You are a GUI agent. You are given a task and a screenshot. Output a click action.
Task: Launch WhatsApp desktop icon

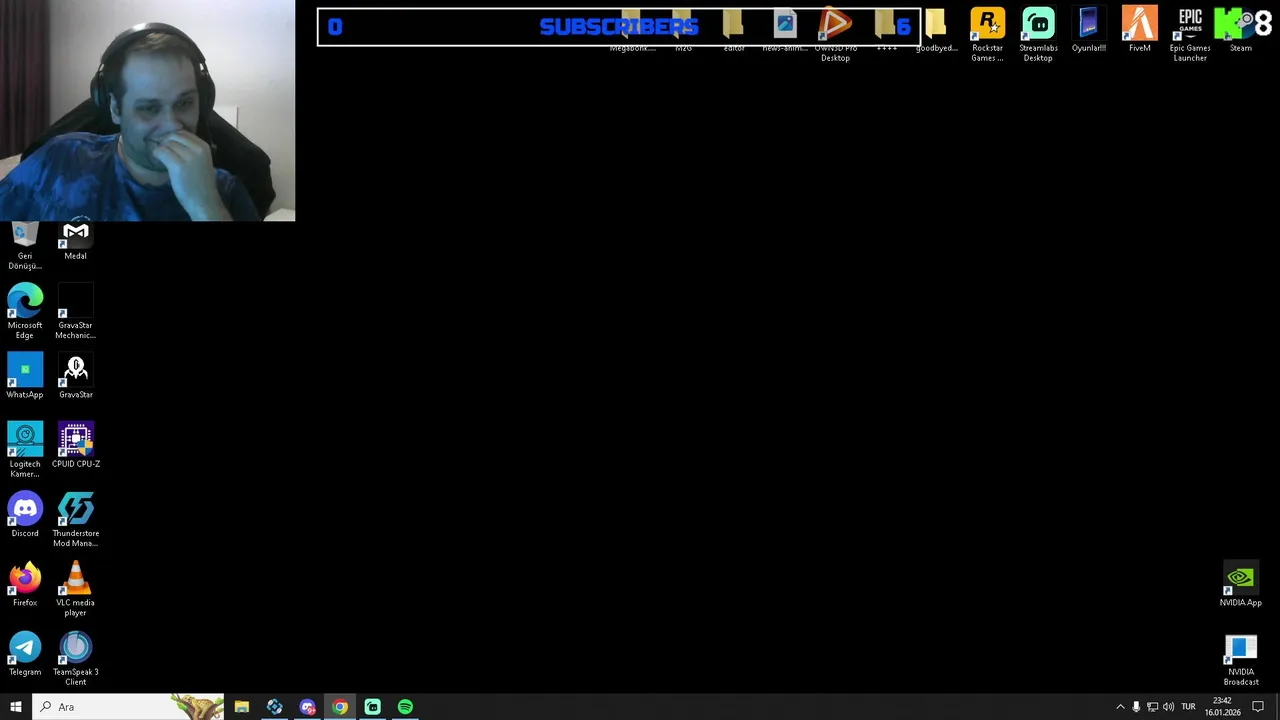click(25, 375)
